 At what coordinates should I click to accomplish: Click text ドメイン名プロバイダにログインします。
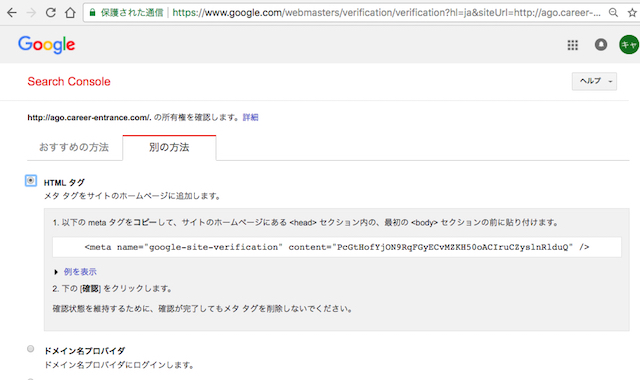pyautogui.click(x=119, y=365)
